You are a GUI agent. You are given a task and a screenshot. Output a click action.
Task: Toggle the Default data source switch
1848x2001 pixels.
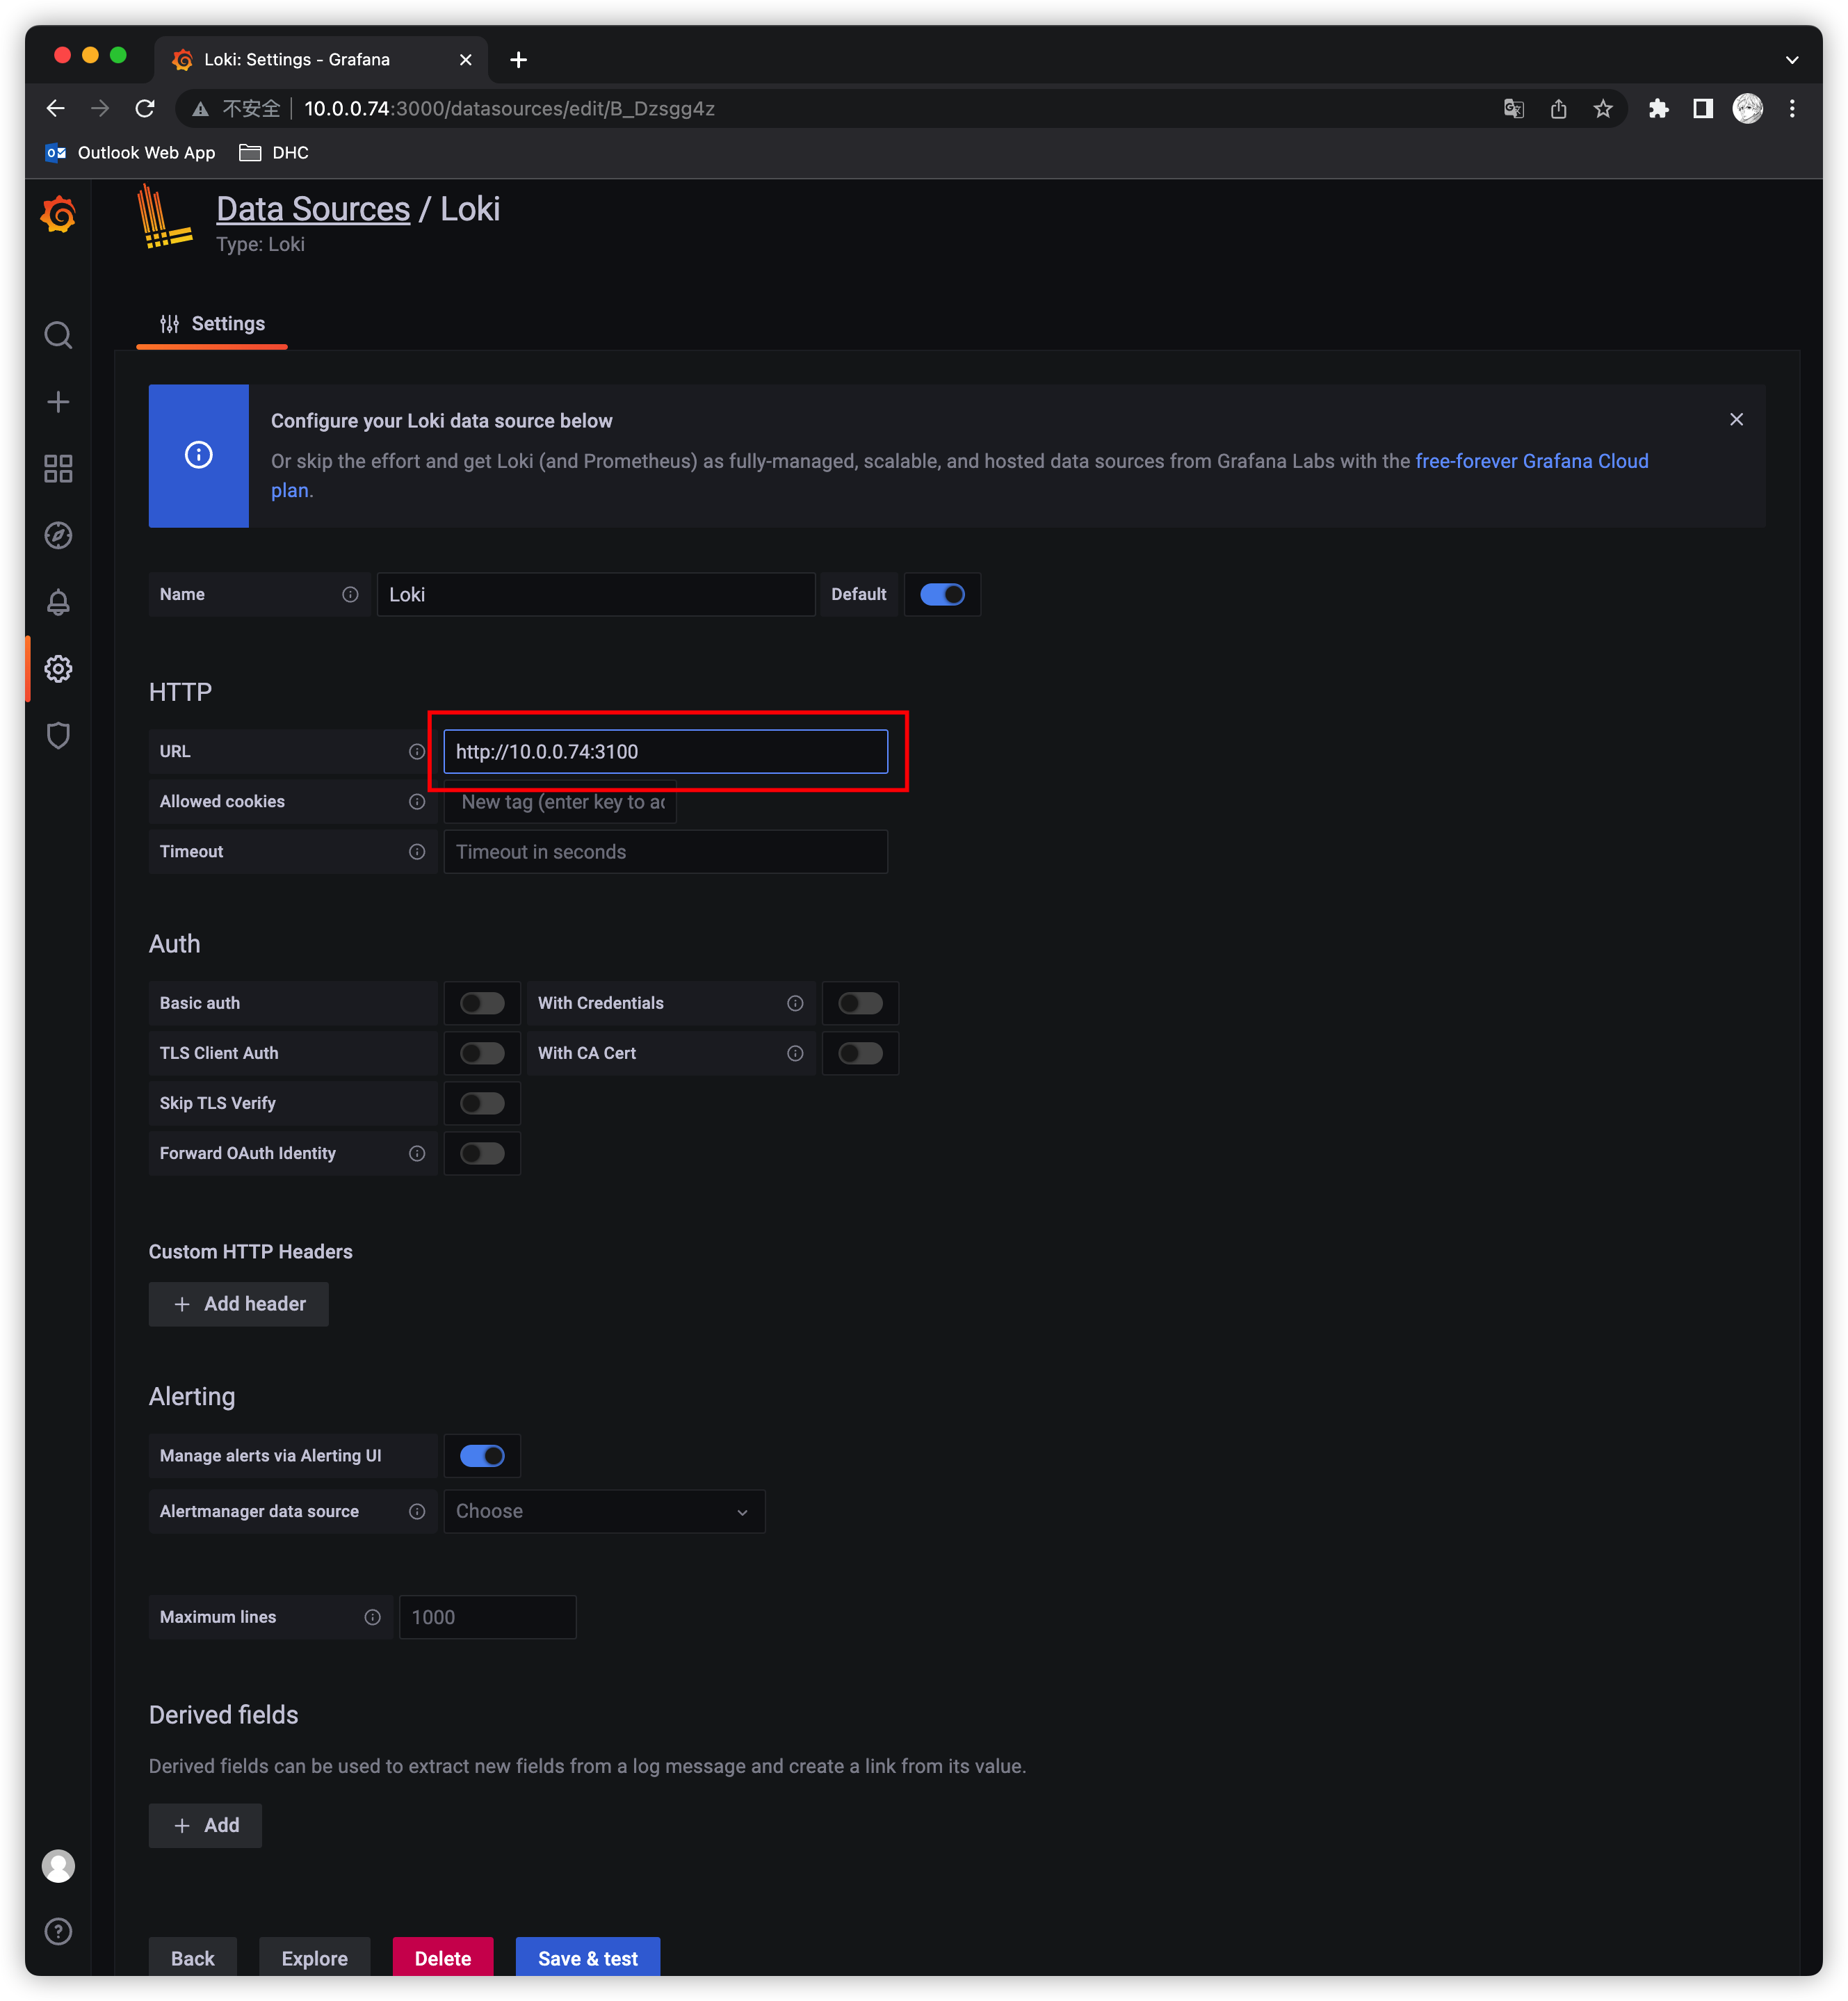pos(942,595)
